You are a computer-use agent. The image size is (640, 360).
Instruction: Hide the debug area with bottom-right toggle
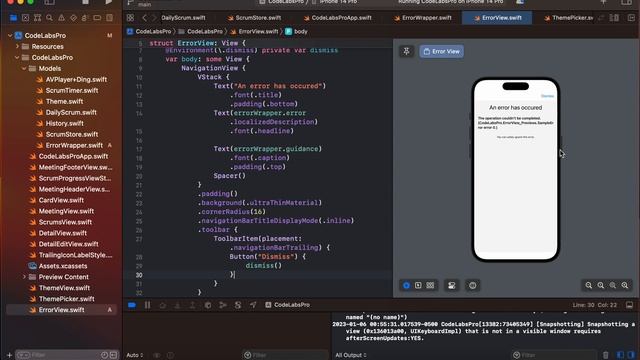tap(629, 305)
